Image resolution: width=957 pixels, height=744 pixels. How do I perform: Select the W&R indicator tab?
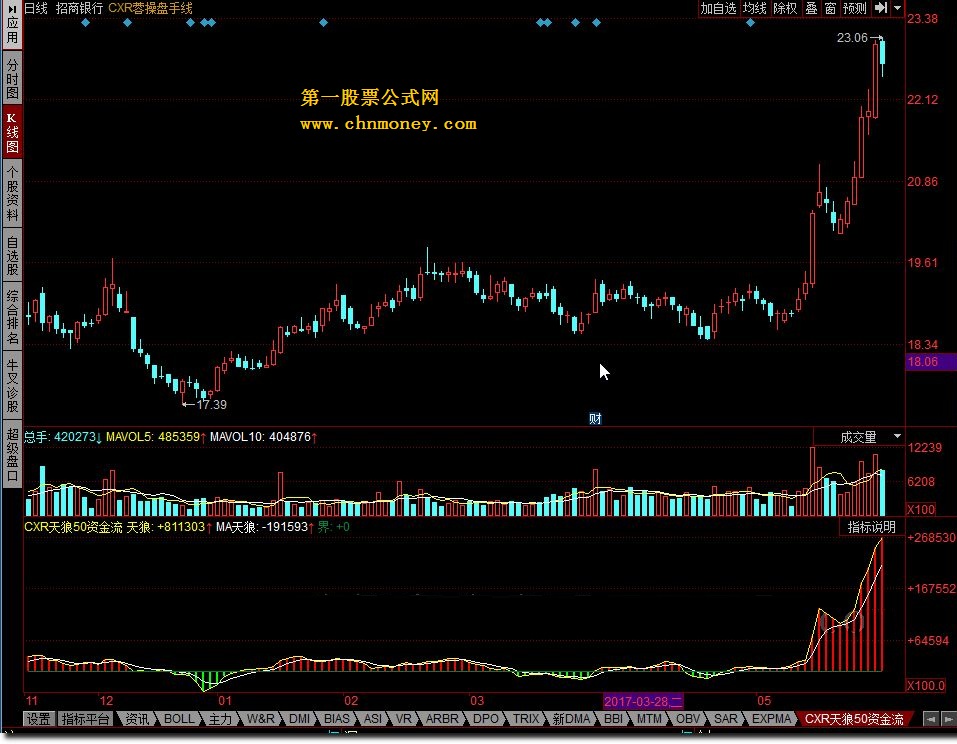pos(261,719)
